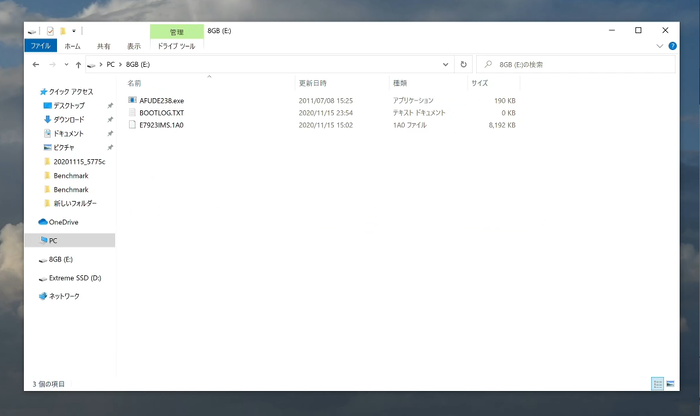700x416 pixels.
Task: Select the BOOTLOG.TXT file
Action: click(162, 113)
